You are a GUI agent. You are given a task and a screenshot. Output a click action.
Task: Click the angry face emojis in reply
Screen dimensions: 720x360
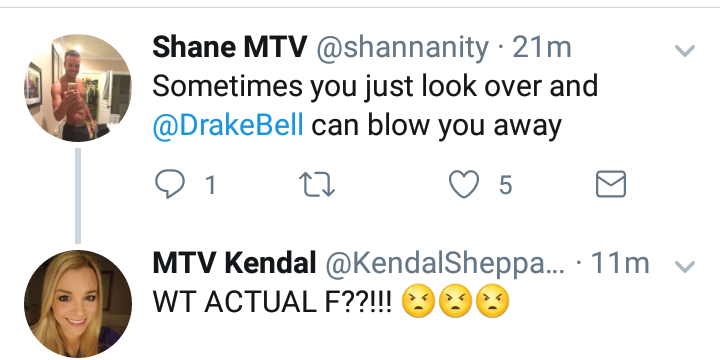tap(456, 302)
